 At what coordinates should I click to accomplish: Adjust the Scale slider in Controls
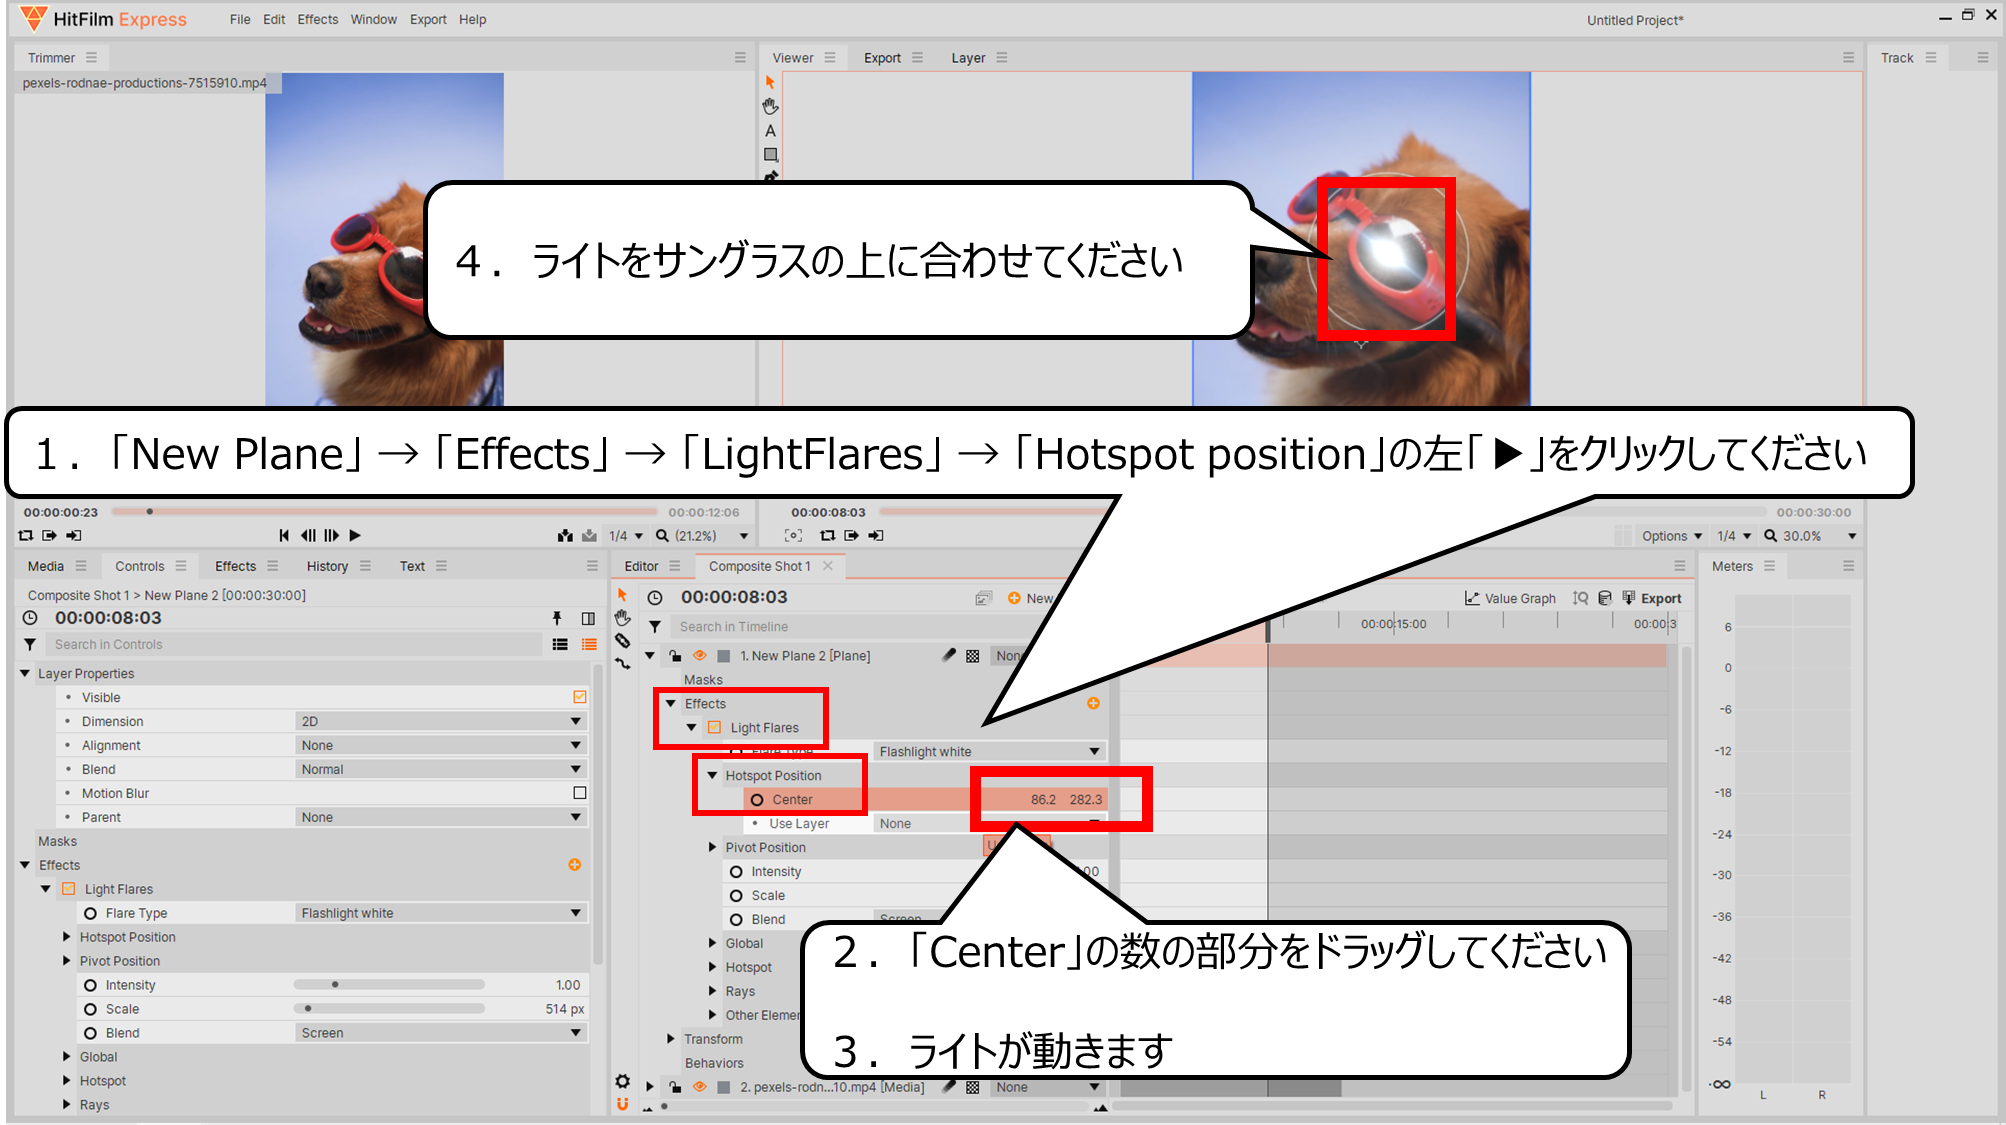[x=390, y=1009]
